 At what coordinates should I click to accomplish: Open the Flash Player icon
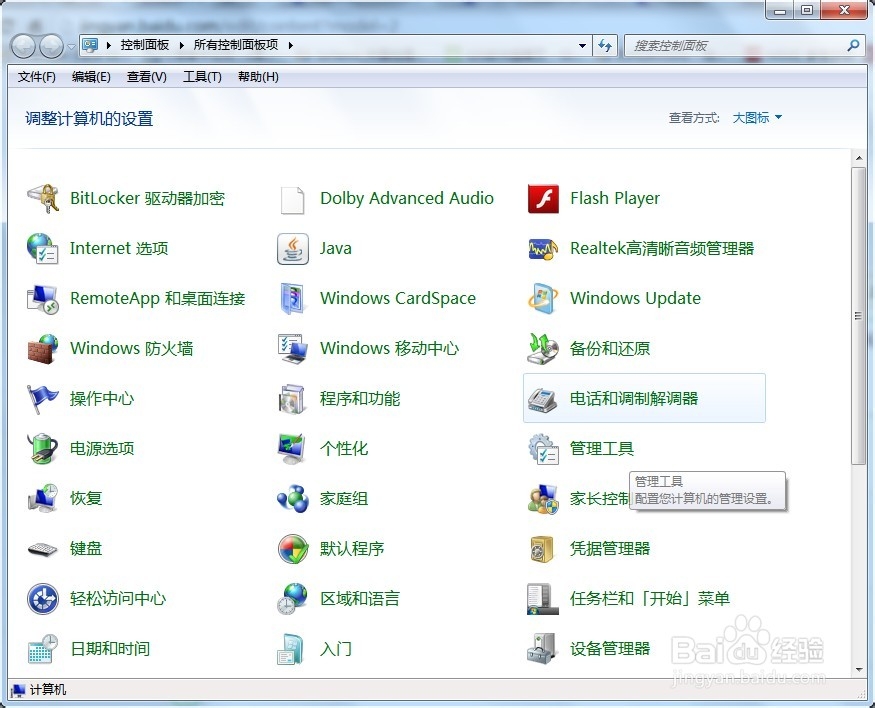tap(543, 199)
